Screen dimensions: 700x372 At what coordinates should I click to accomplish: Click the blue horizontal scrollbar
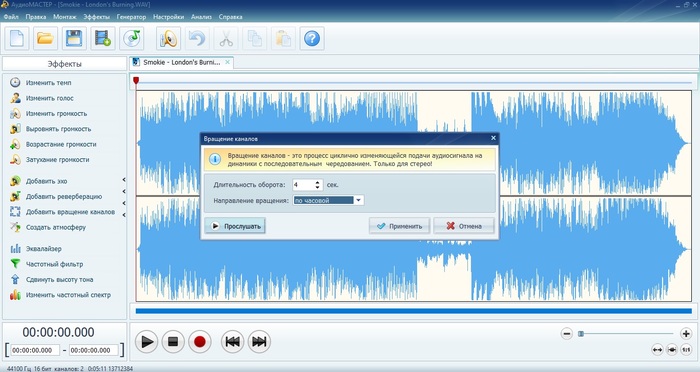[413, 311]
